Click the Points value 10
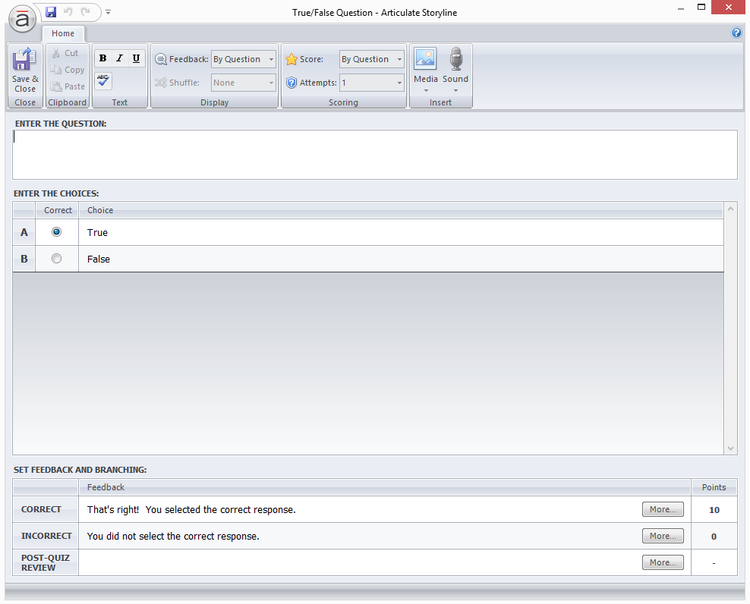This screenshot has height=604, width=750. 714,510
